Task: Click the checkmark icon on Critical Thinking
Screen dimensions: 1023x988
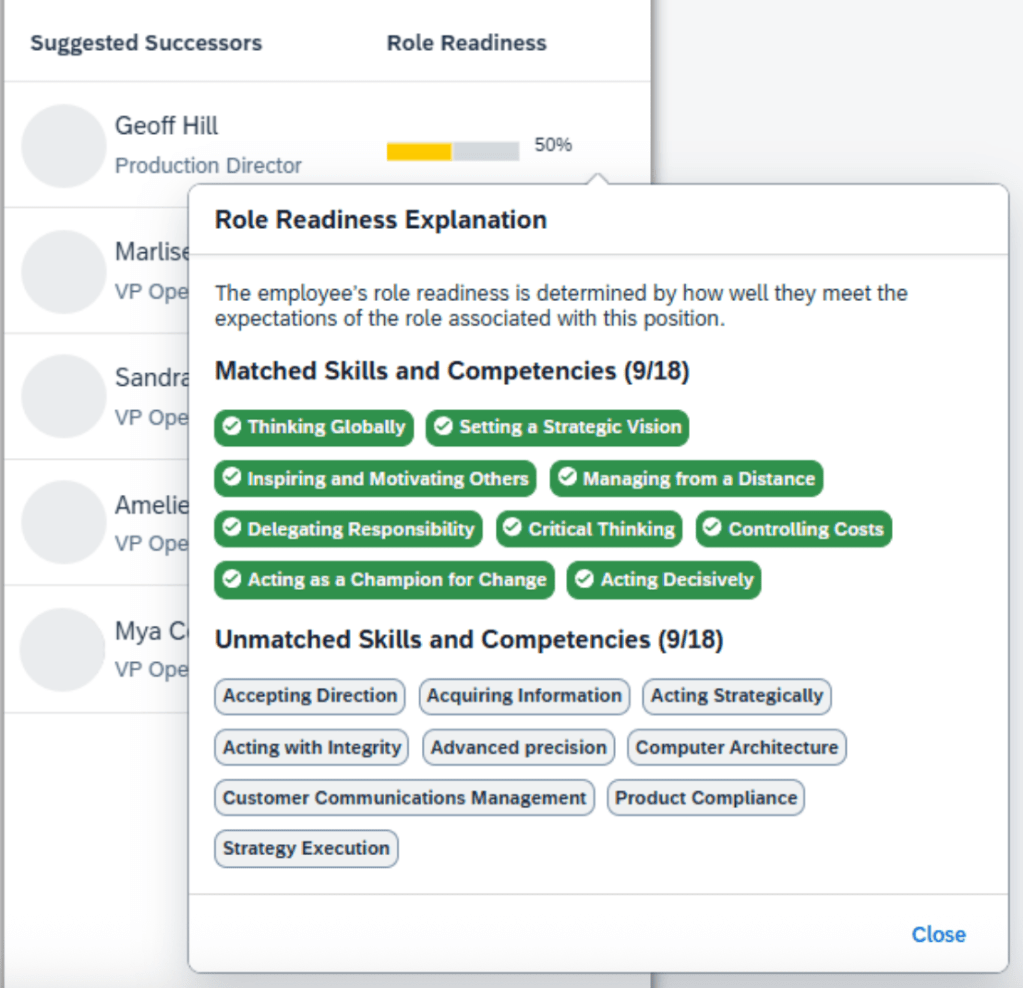Action: coord(513,528)
